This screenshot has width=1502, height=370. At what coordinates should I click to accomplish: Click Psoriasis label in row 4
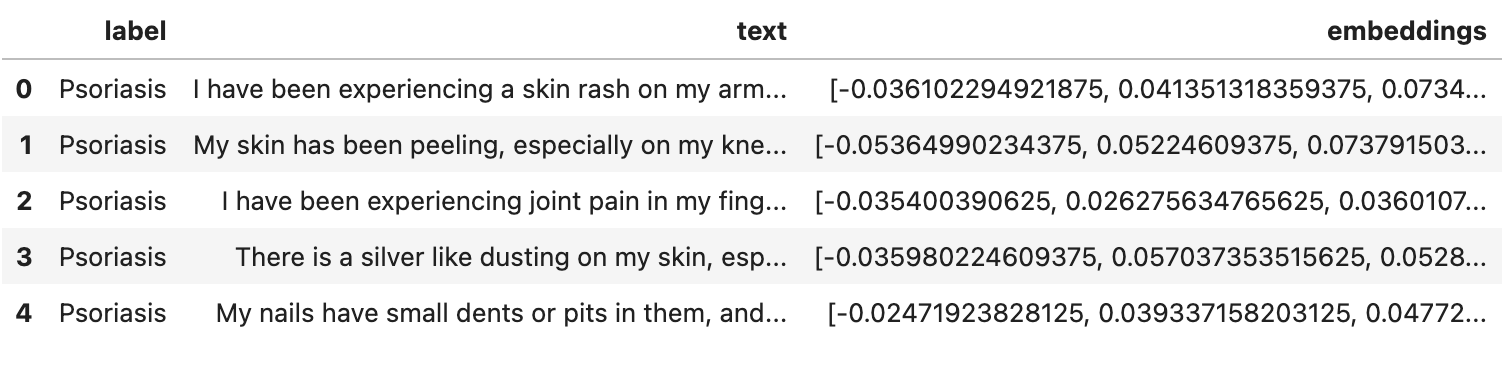pos(112,313)
